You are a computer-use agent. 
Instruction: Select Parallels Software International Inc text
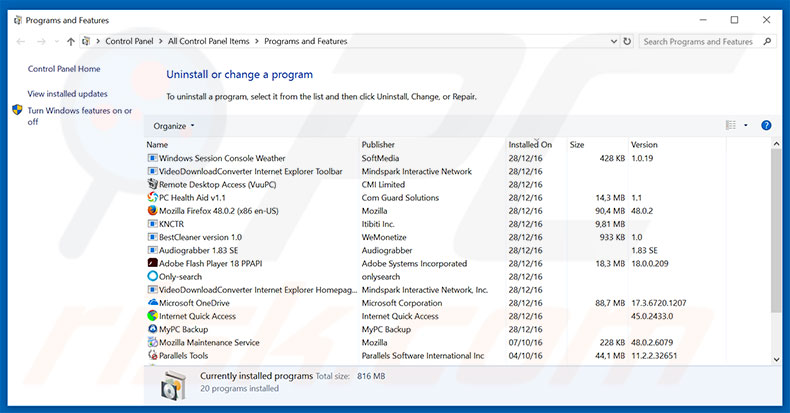(423, 355)
